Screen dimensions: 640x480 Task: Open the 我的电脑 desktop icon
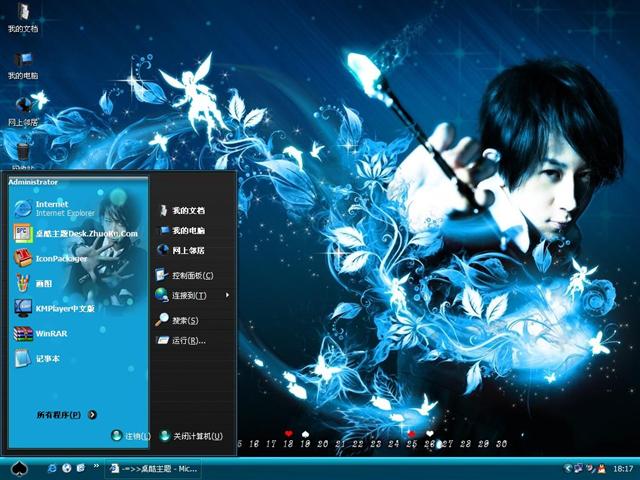pyautogui.click(x=23, y=65)
